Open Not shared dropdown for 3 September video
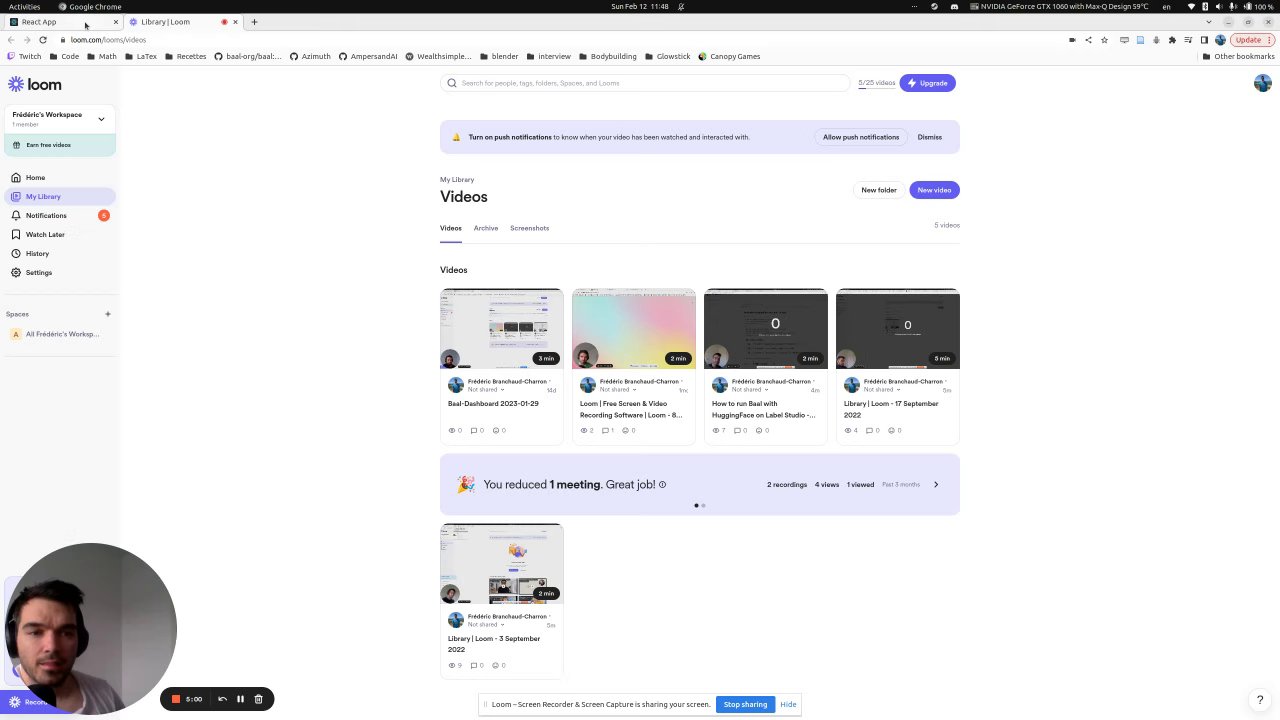This screenshot has height=720, width=1280. [486, 624]
